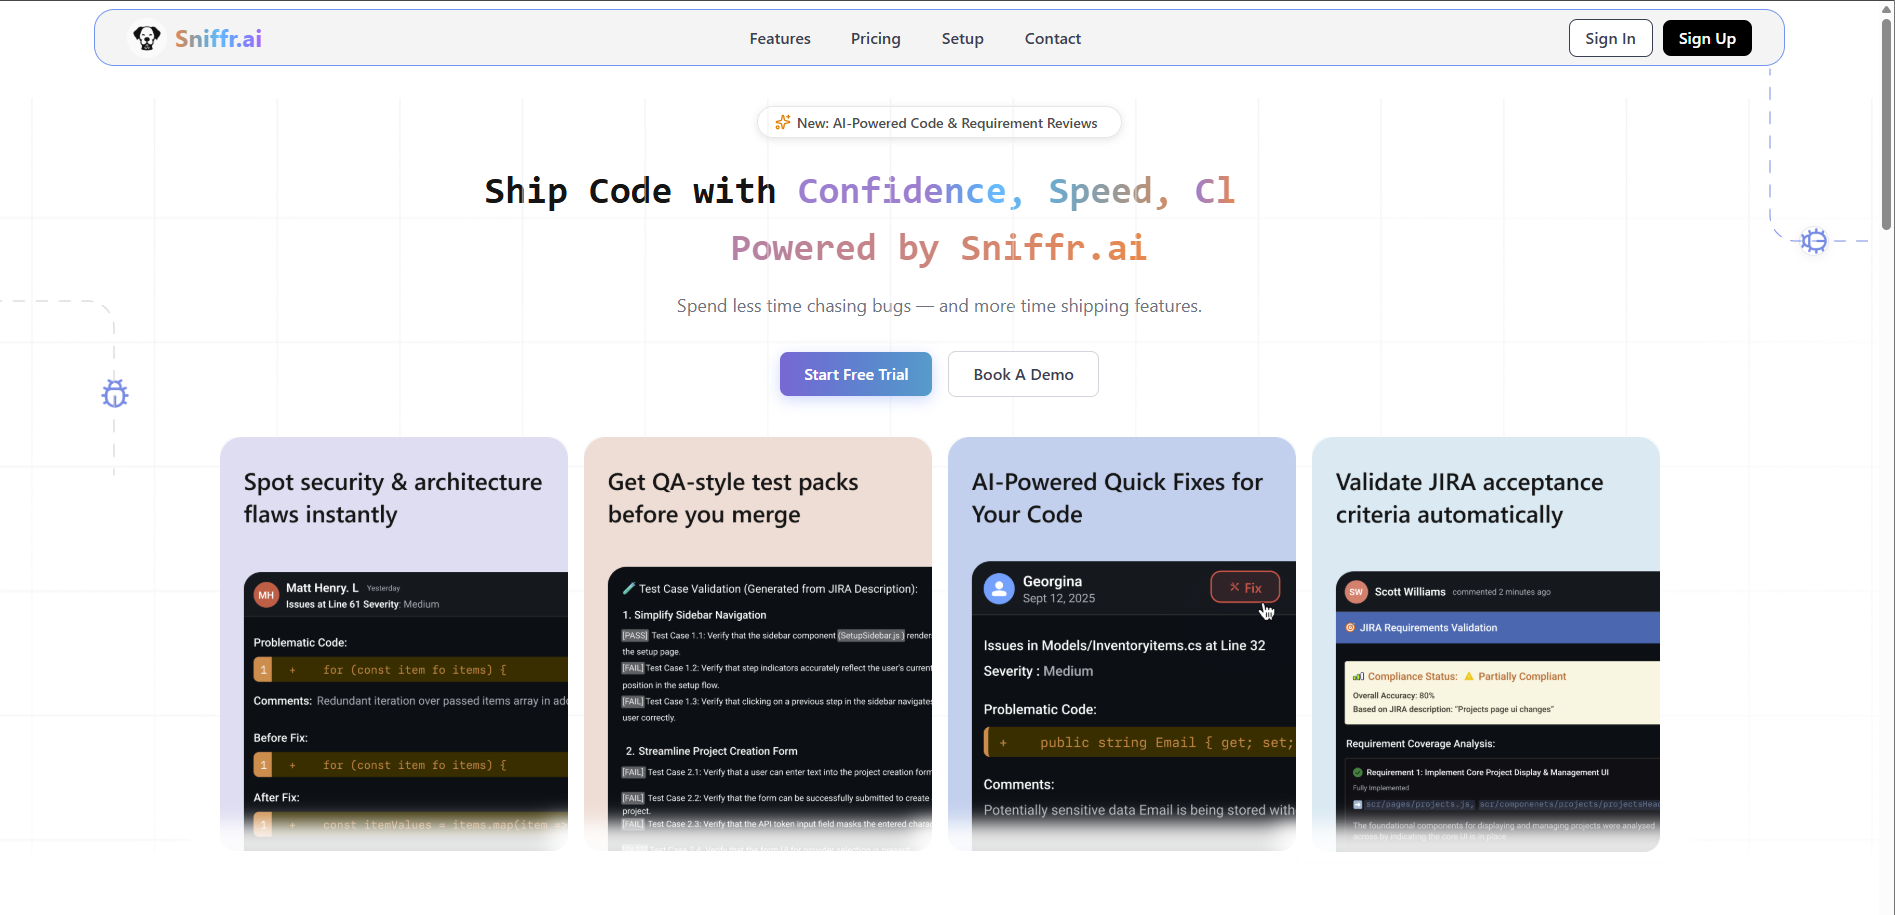Viewport: 1895px width, 915px height.
Task: Click the sparkle icon on the New badge
Action: [x=782, y=122]
